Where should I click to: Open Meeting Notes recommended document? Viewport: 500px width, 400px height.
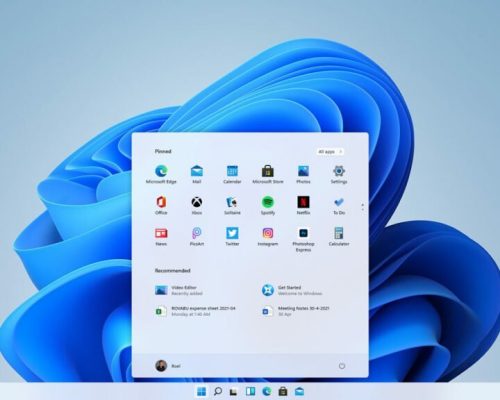(x=296, y=311)
